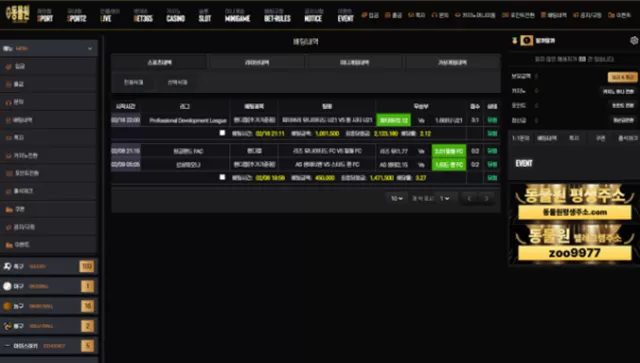Select the soccer ball sport icon
Screen dimensions: 640x363
7,266
